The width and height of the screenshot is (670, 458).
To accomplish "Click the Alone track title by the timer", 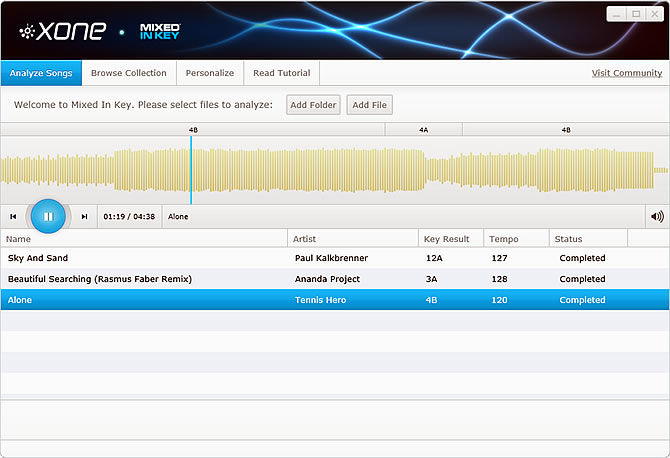I will click(x=178, y=217).
